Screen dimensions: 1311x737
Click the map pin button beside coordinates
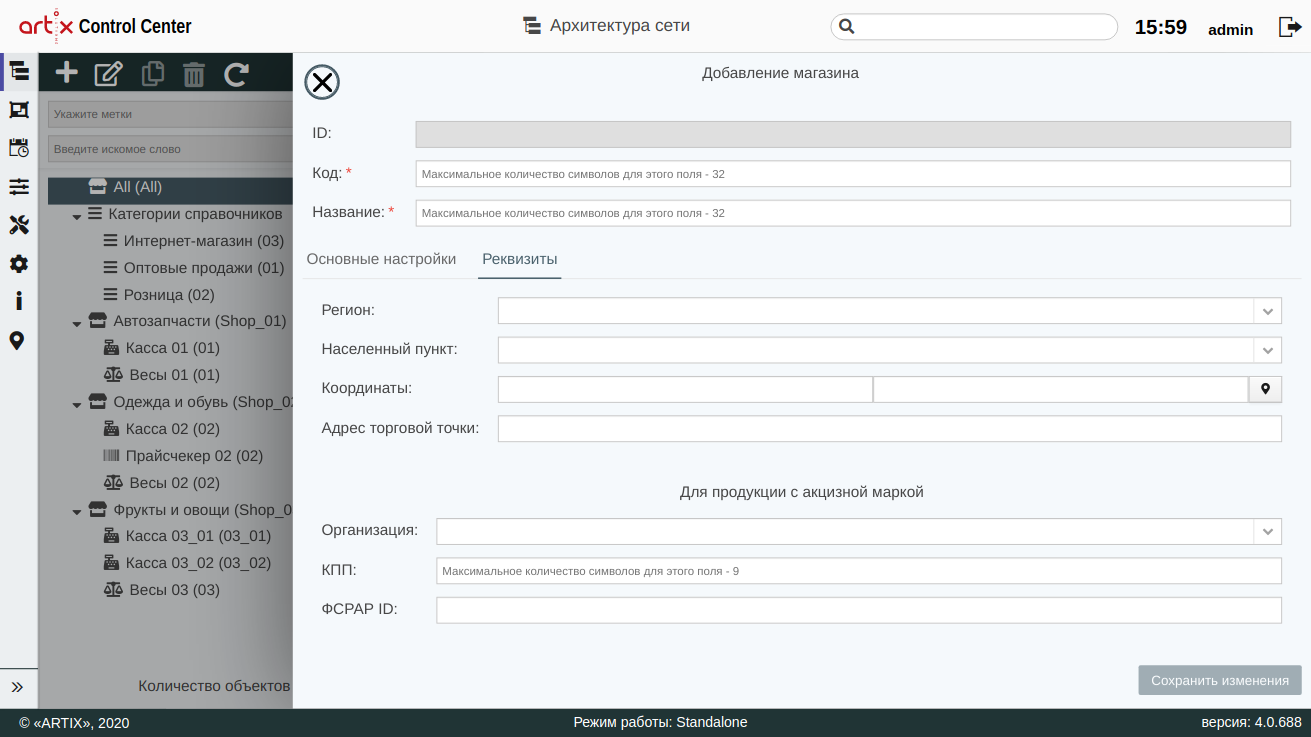pyautogui.click(x=1265, y=389)
